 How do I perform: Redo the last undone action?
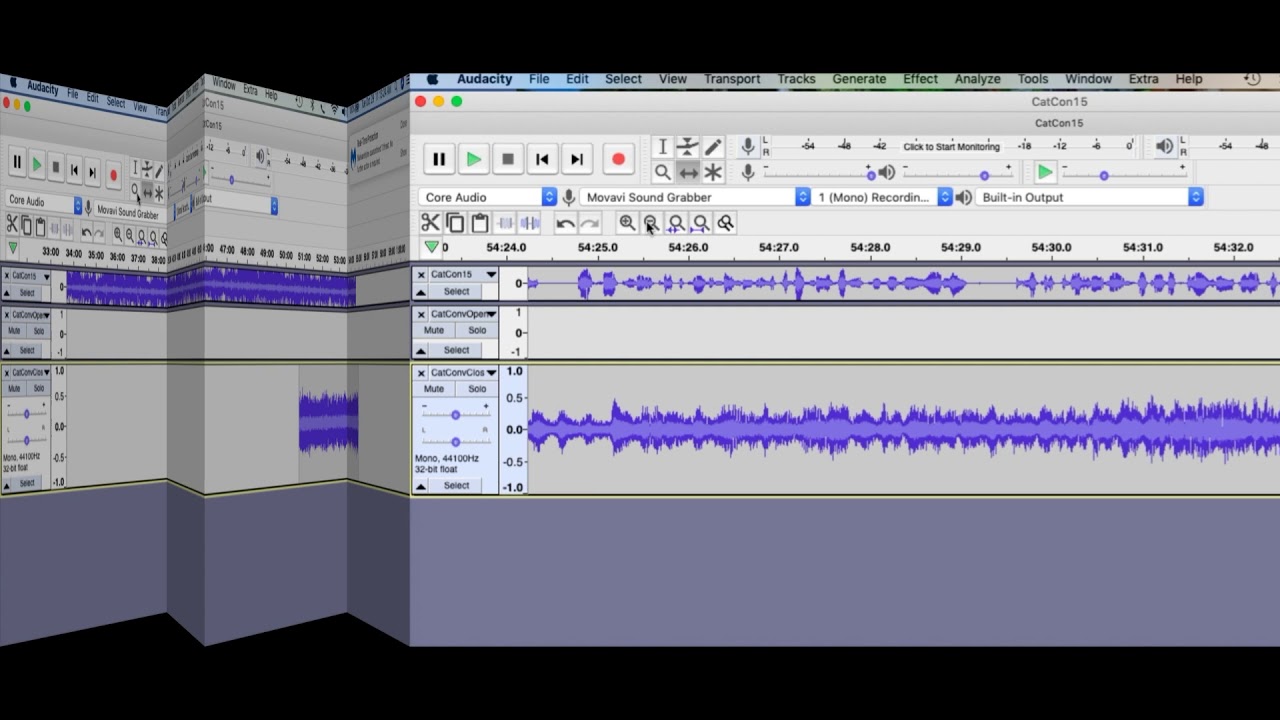(590, 223)
